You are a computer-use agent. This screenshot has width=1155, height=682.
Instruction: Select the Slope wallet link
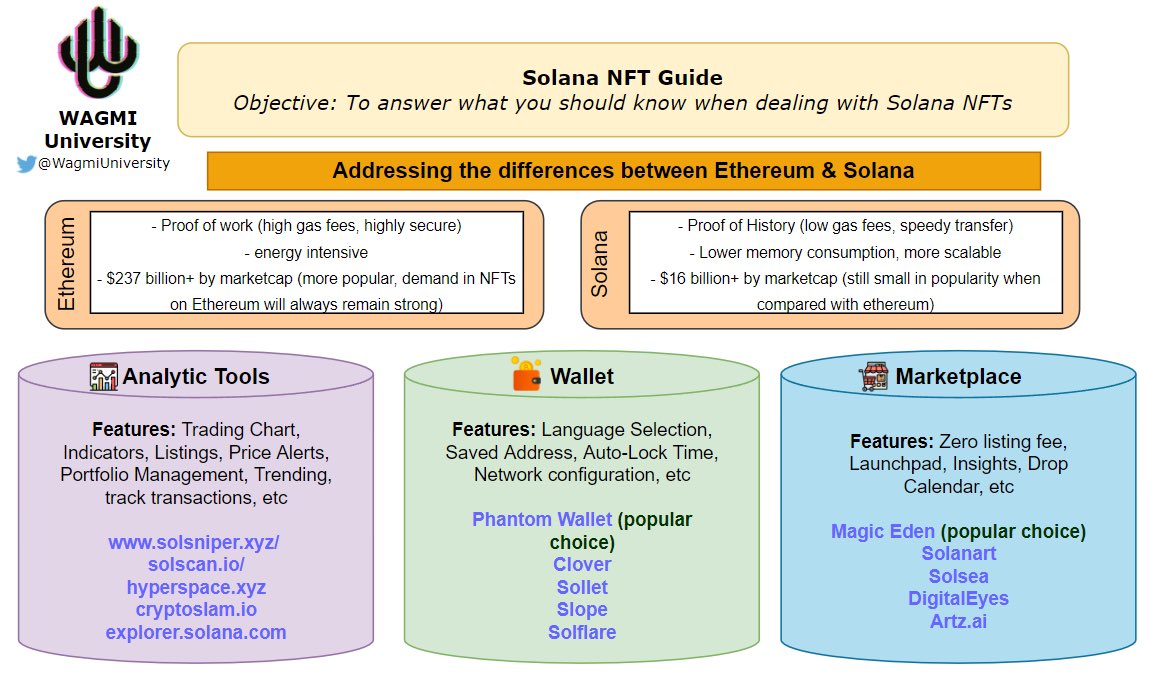click(x=582, y=610)
